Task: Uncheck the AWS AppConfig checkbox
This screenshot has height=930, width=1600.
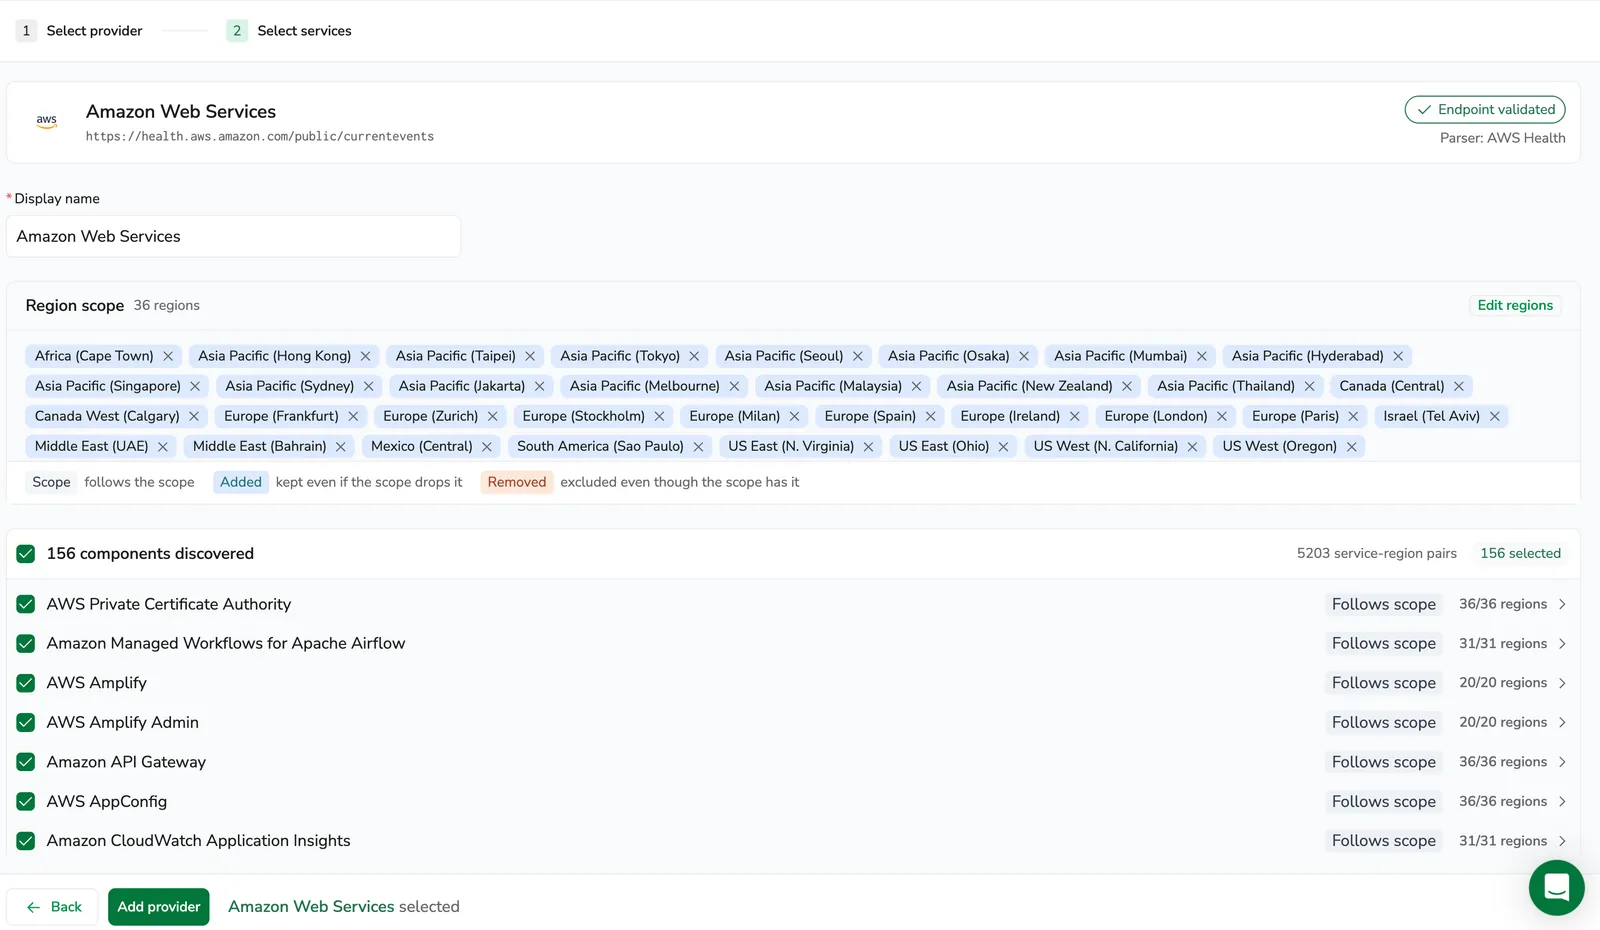Action: (26, 802)
